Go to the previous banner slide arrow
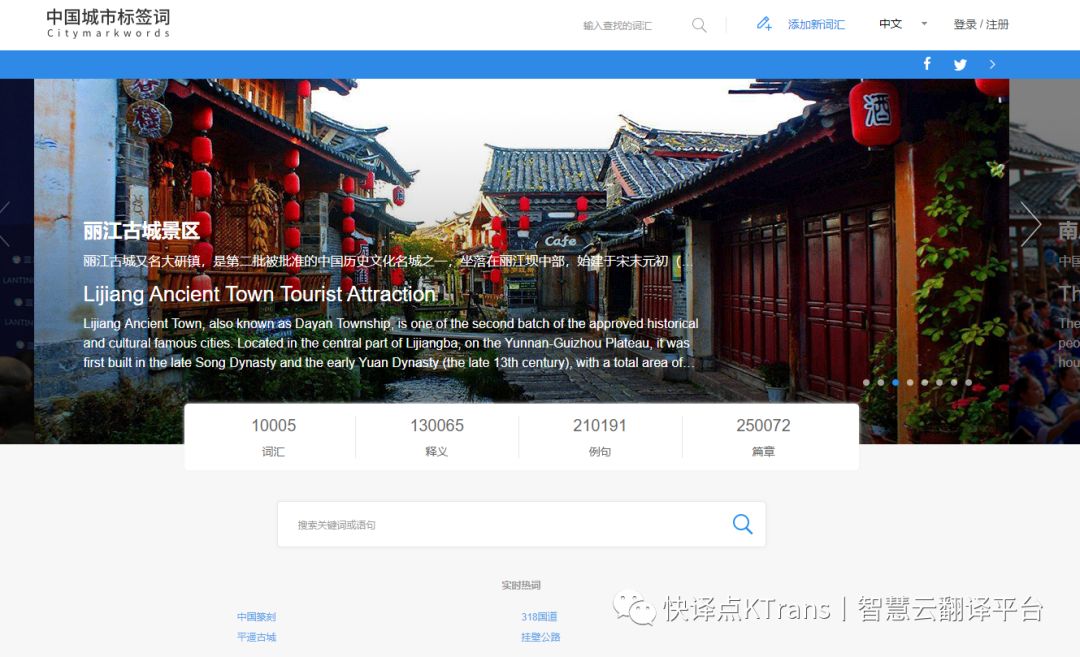1080x657 pixels. coord(6,223)
